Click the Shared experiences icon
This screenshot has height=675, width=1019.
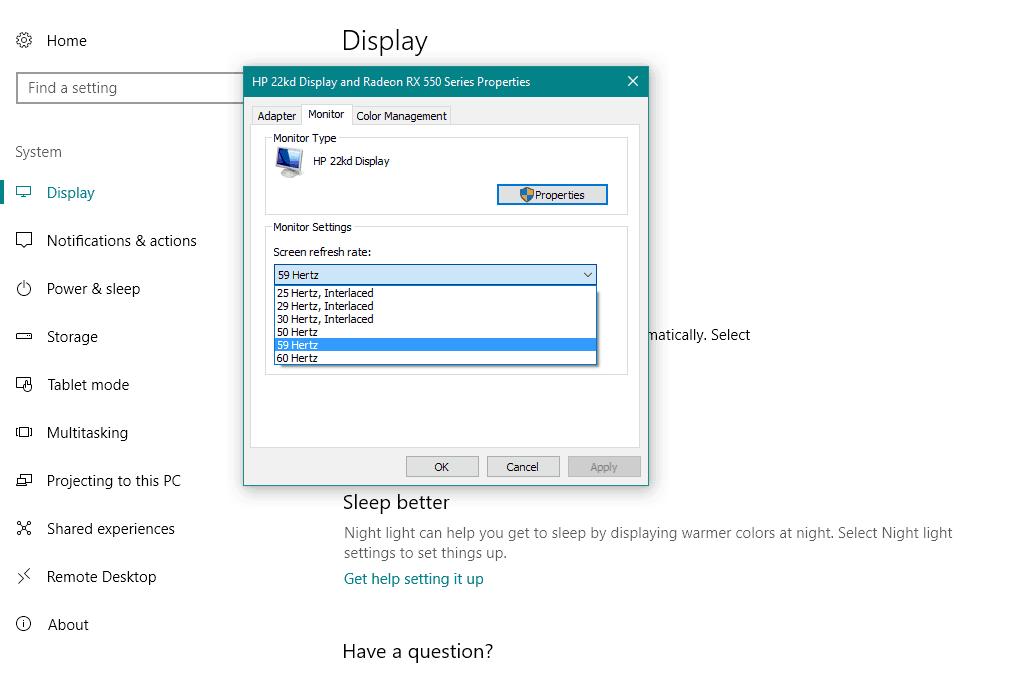[24, 528]
